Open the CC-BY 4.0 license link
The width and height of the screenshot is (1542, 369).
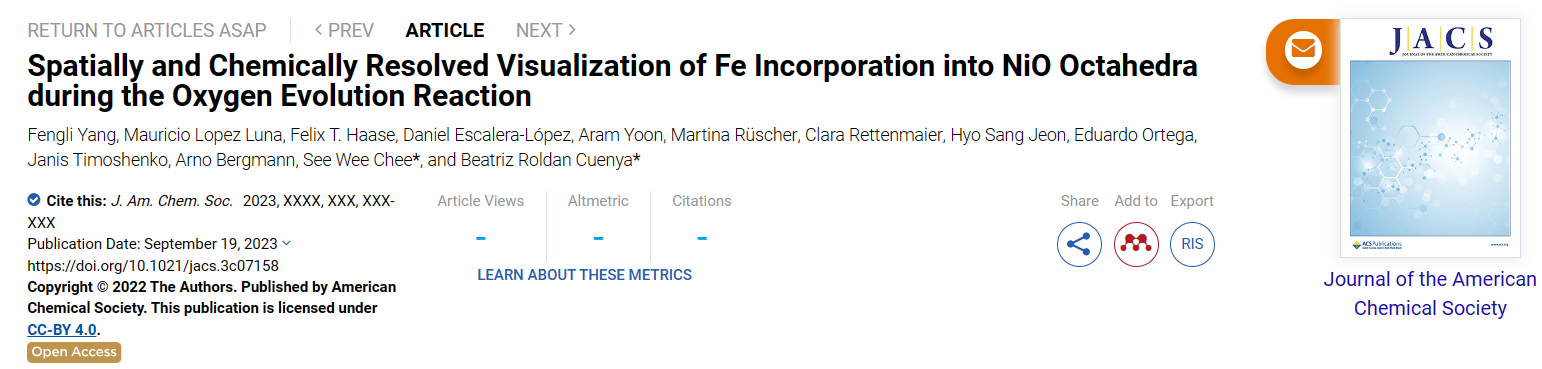point(63,329)
